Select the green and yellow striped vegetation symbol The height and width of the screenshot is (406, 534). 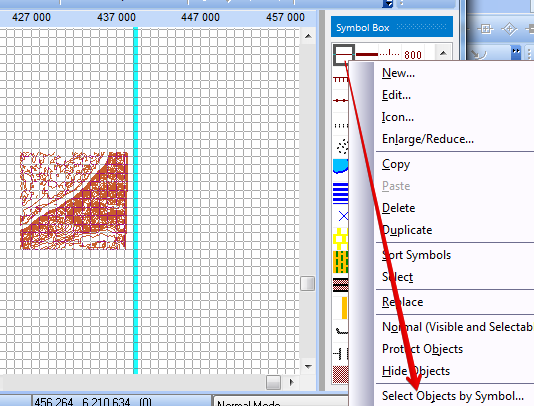[x=341, y=262]
